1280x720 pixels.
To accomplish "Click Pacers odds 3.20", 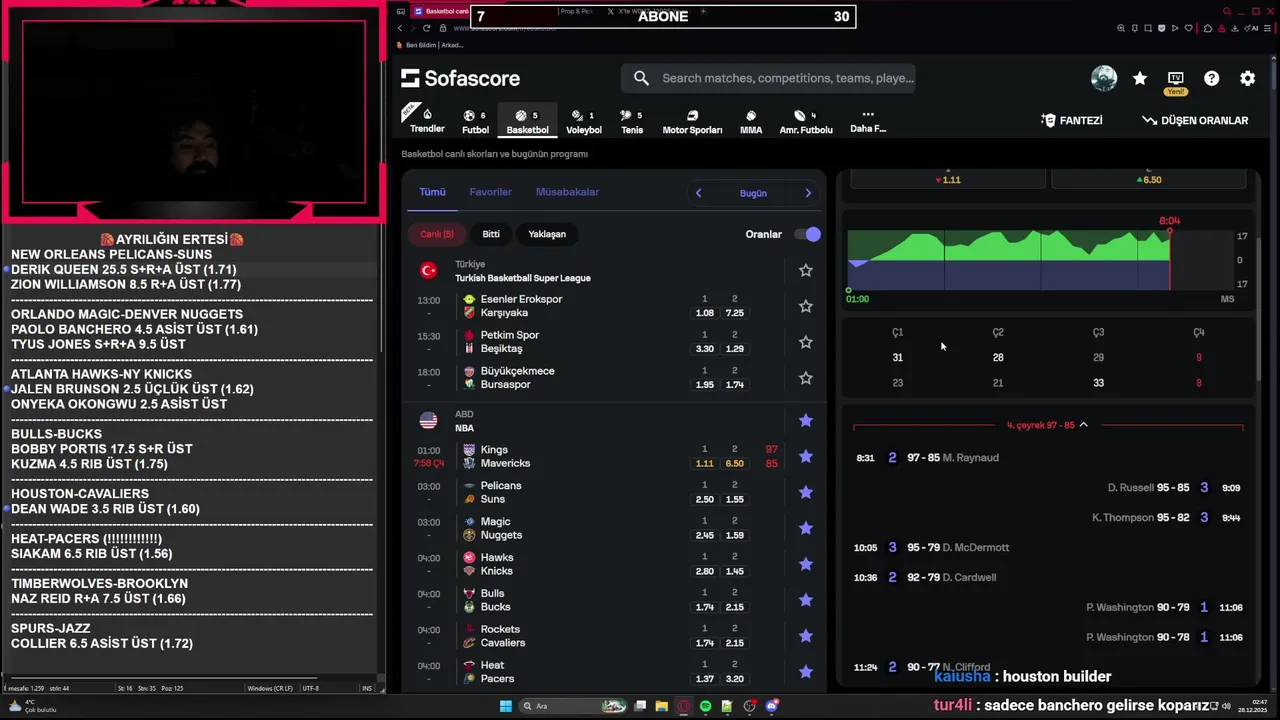I will tap(734, 679).
